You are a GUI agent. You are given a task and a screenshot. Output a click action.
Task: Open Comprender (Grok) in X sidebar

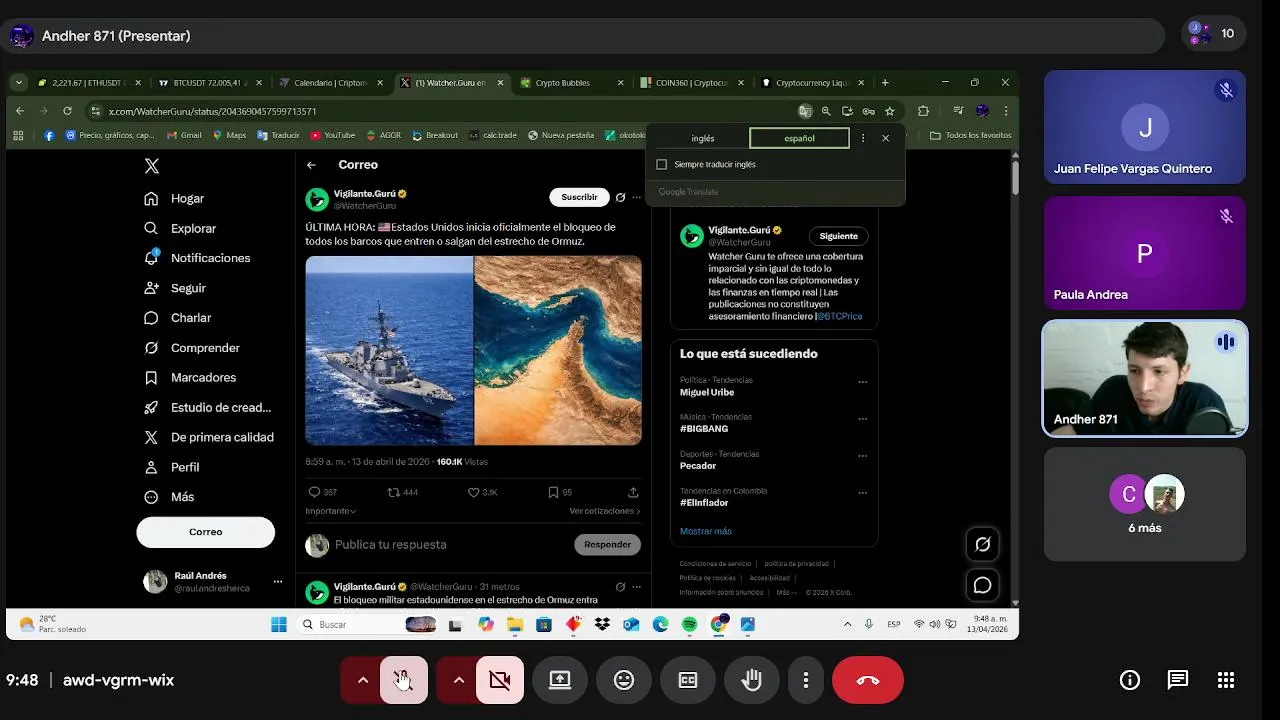click(x=192, y=348)
